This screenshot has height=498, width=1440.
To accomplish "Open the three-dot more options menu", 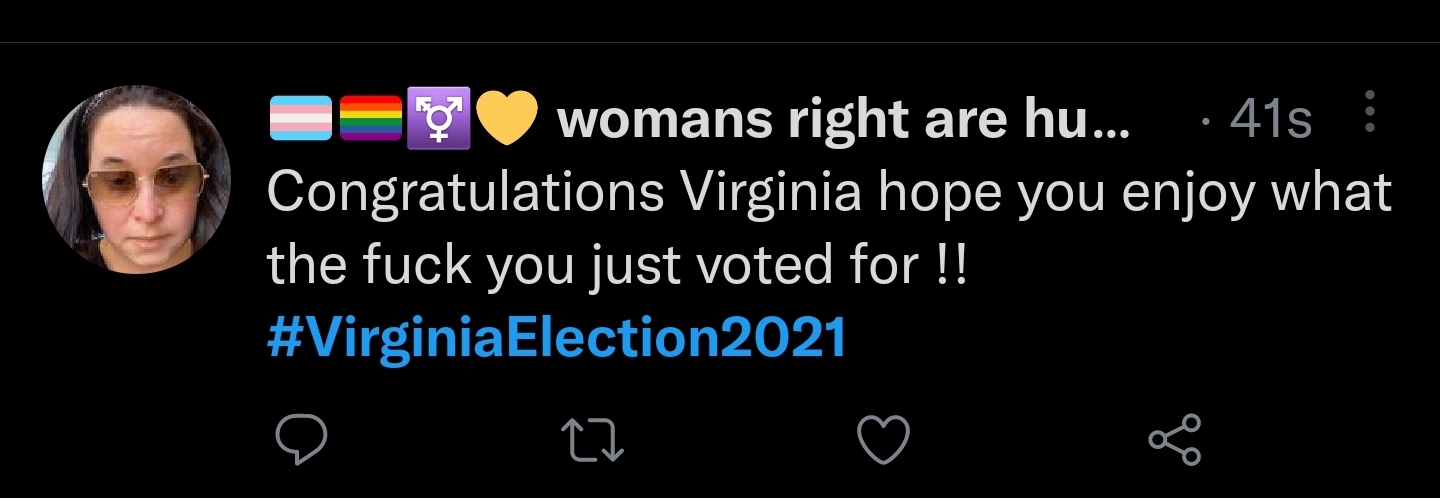I will 1370,111.
